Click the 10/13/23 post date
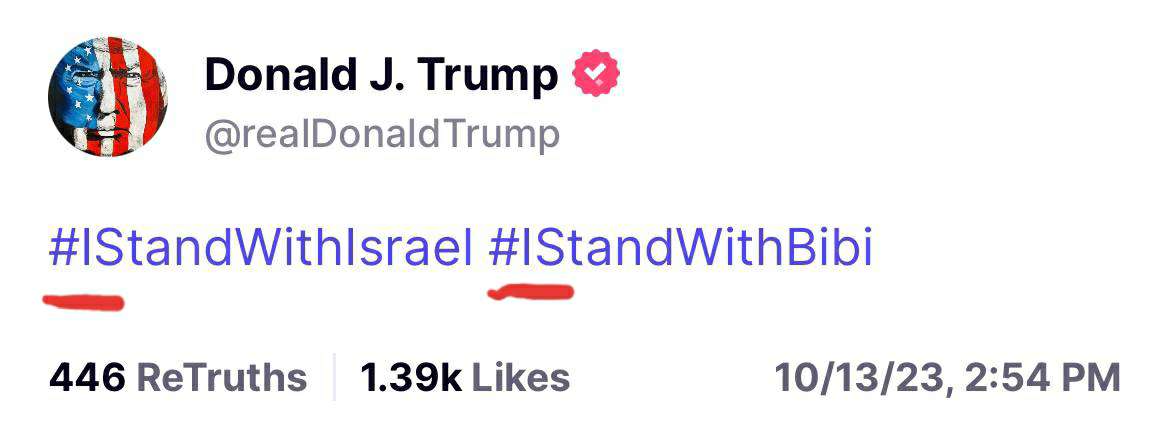The image size is (1170, 434). tap(859, 378)
